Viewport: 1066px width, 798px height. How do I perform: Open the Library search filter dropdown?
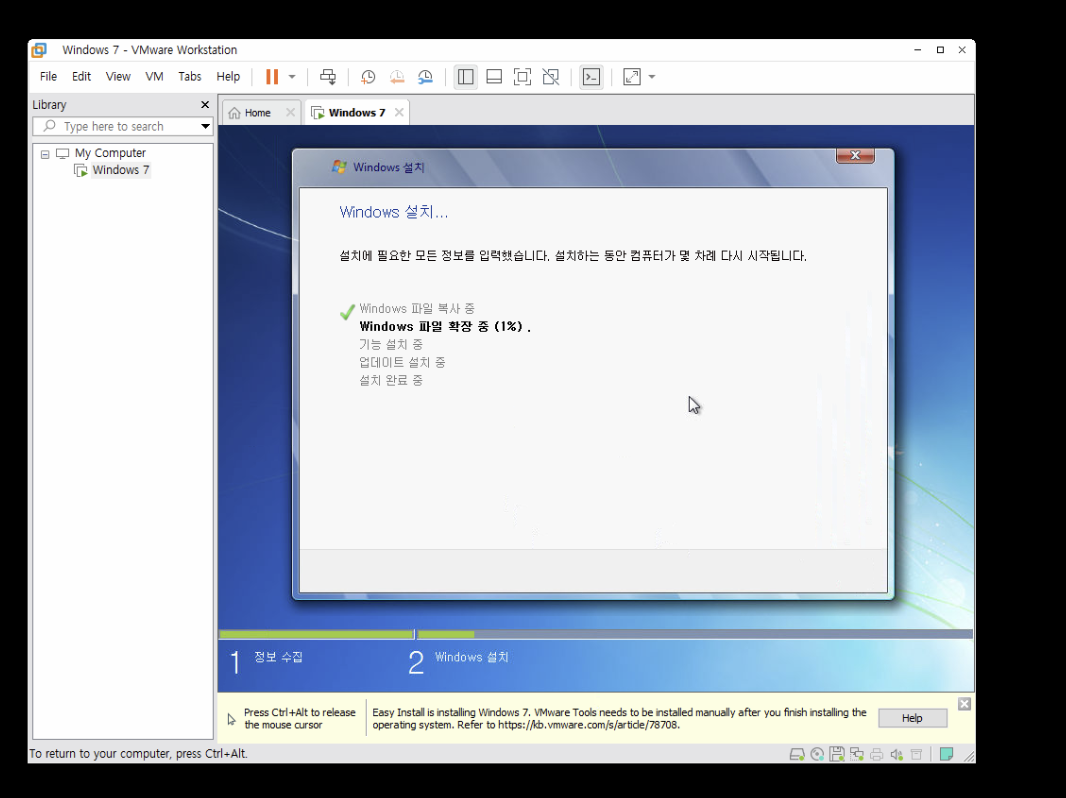point(205,126)
